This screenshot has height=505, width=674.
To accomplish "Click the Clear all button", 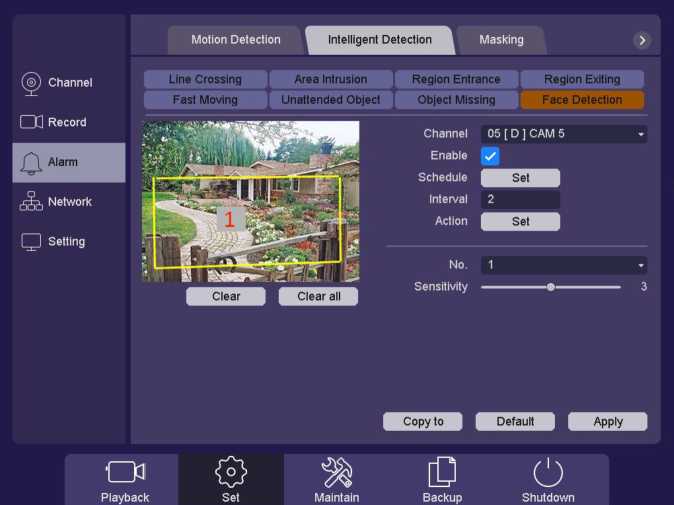I will click(x=319, y=296).
